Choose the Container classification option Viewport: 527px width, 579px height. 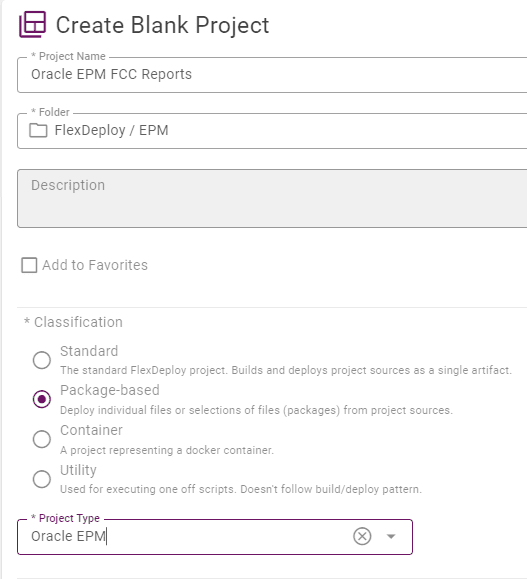[42, 439]
